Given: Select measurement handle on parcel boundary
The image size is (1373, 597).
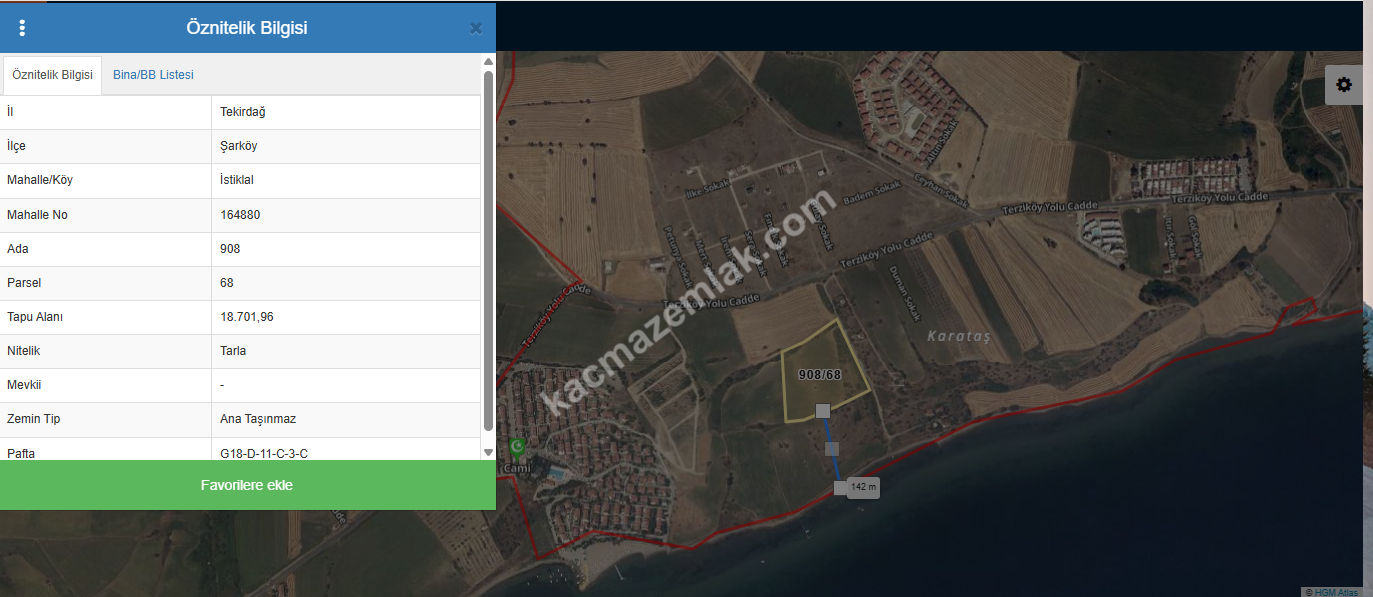Looking at the screenshot, I should pos(822,411).
